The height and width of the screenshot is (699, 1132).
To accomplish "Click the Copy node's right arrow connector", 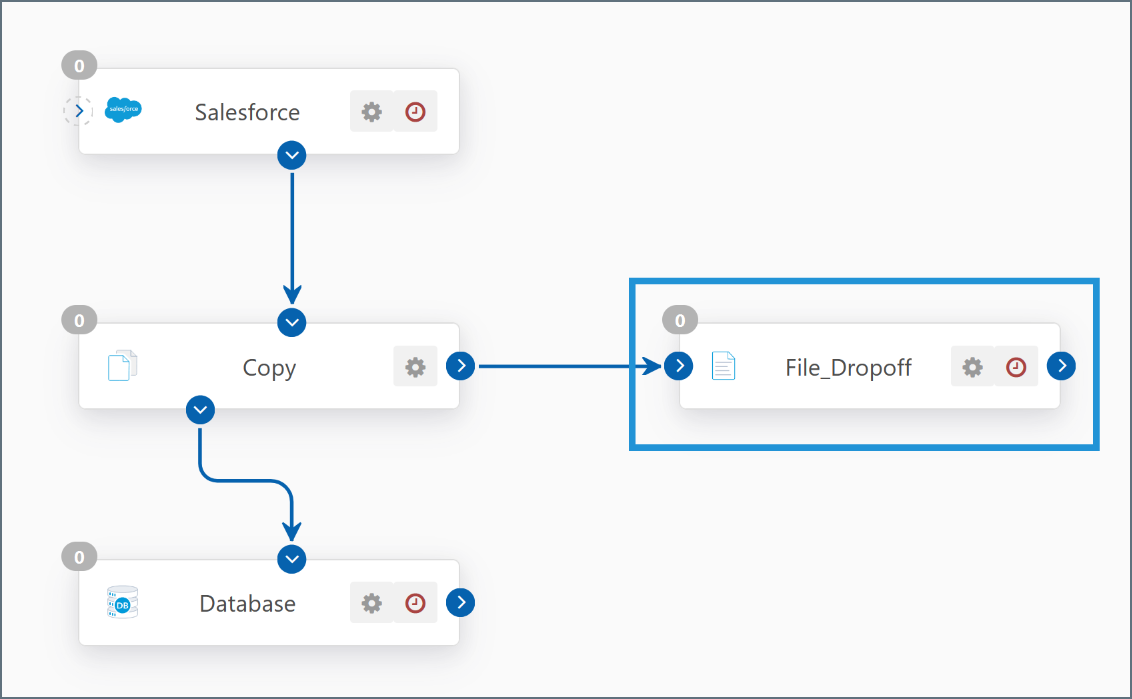I will 460,366.
